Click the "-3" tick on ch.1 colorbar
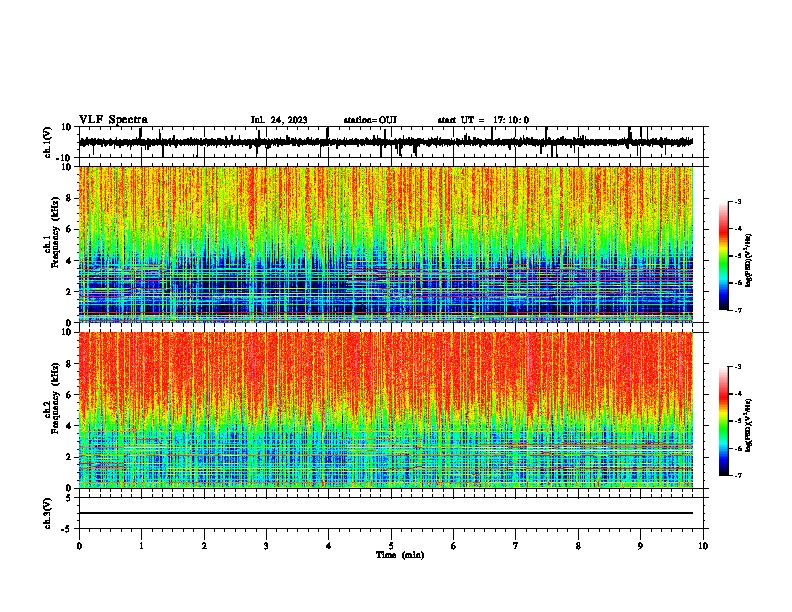The width and height of the screenshot is (792, 612). 737,201
